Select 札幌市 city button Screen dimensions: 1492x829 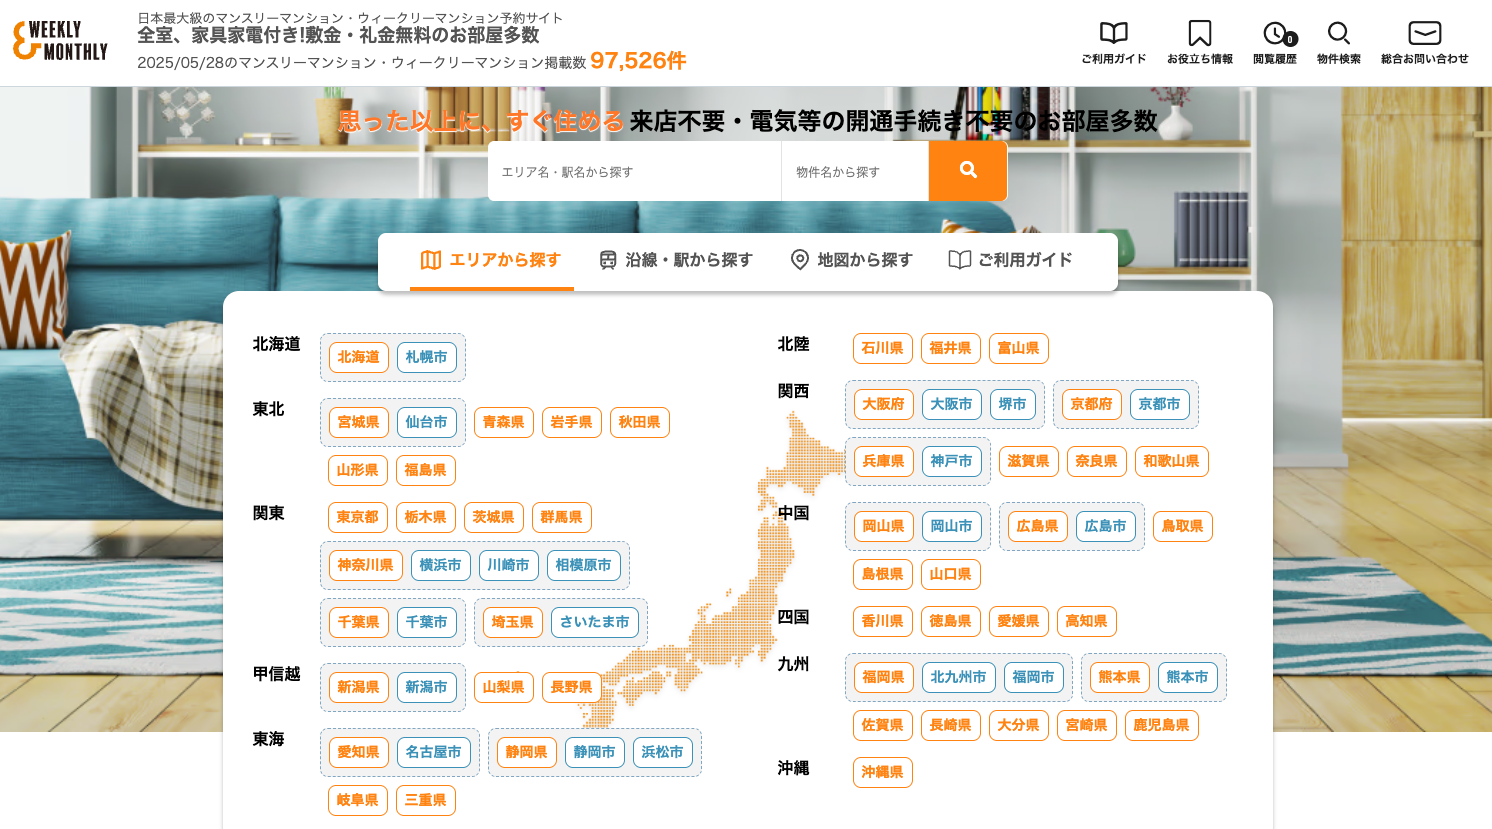point(427,357)
